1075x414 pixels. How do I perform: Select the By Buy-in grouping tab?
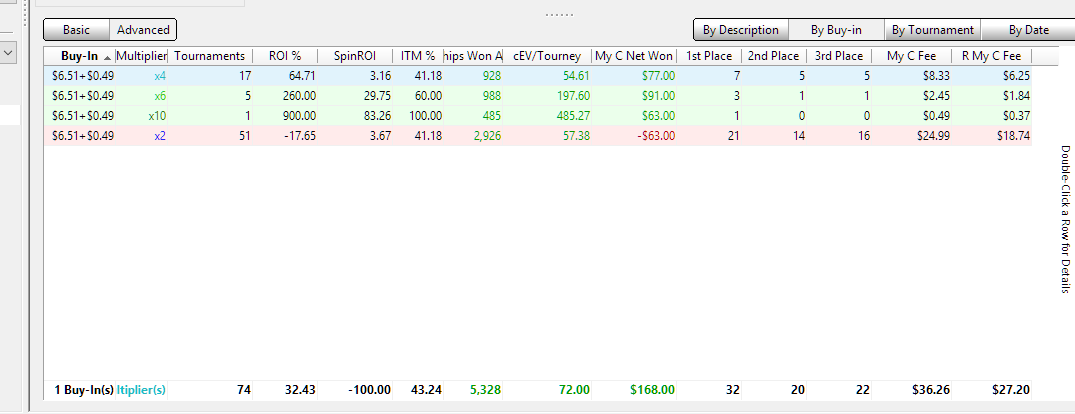click(836, 30)
